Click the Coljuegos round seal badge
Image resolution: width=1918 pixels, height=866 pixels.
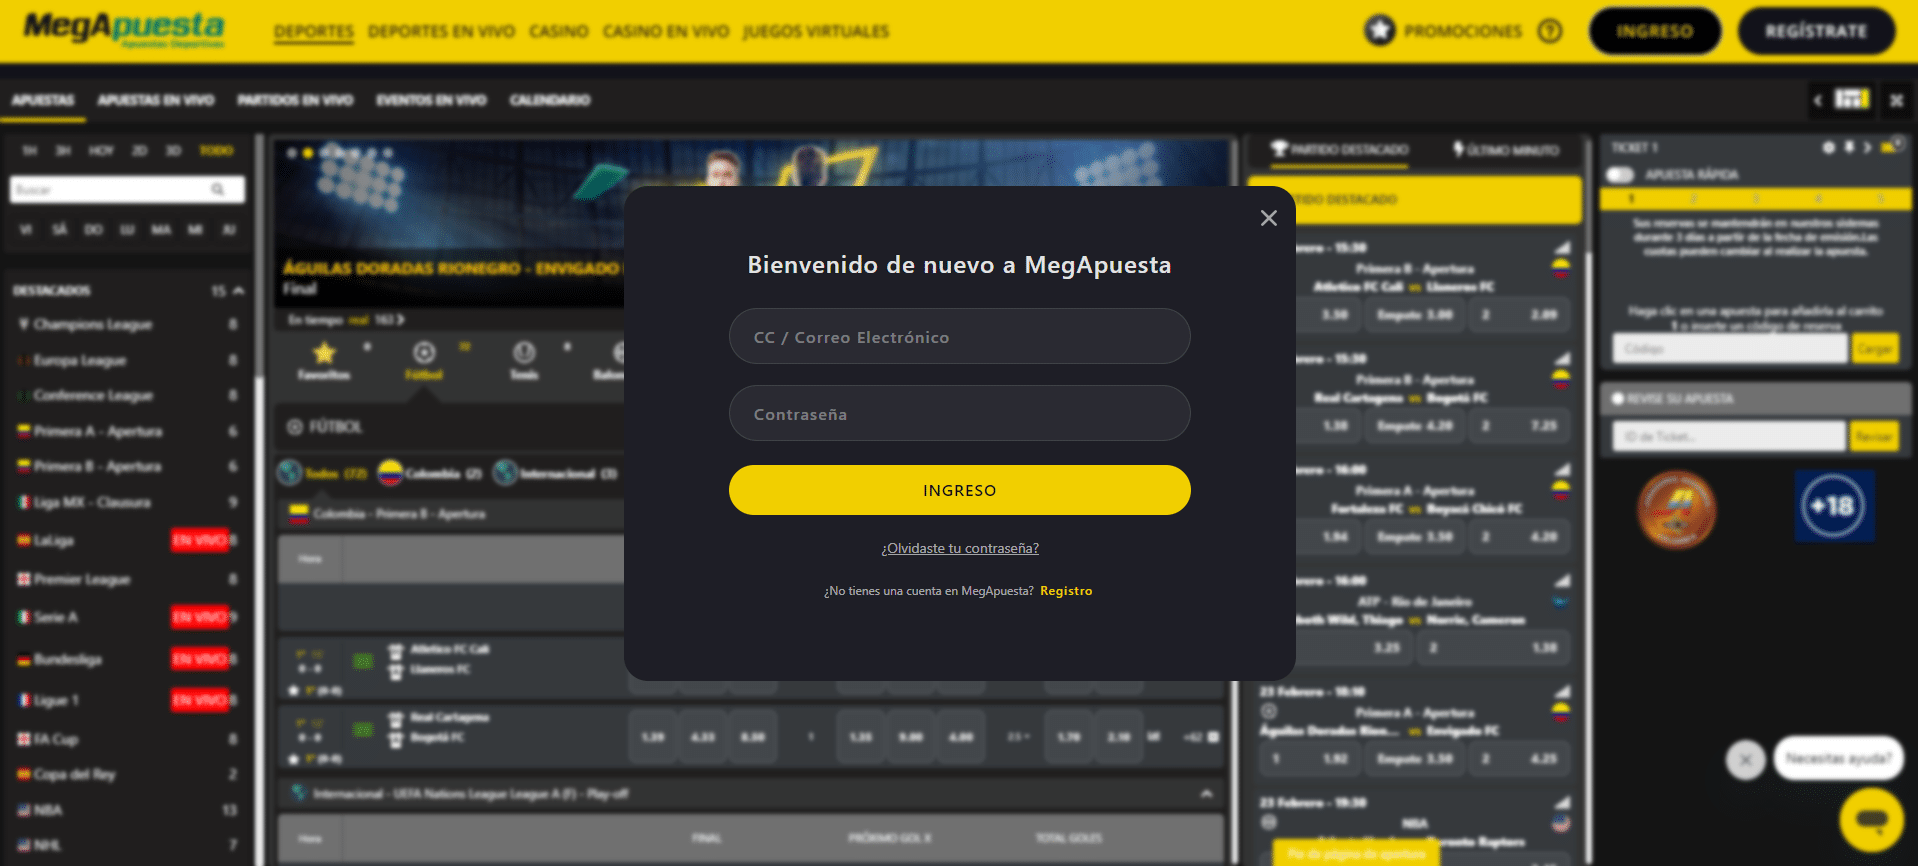tap(1677, 509)
